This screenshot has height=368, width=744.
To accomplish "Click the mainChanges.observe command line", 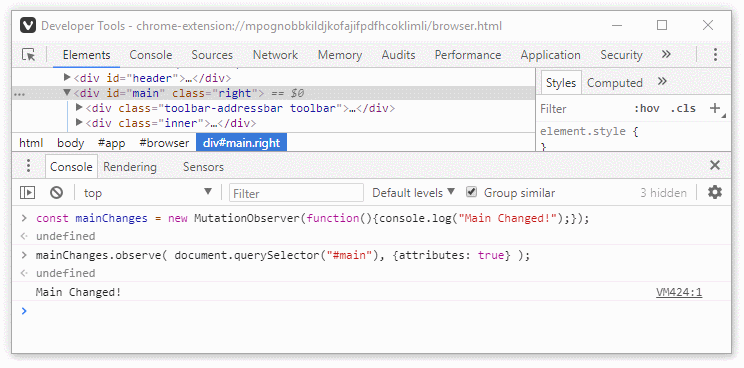I will [x=282, y=255].
